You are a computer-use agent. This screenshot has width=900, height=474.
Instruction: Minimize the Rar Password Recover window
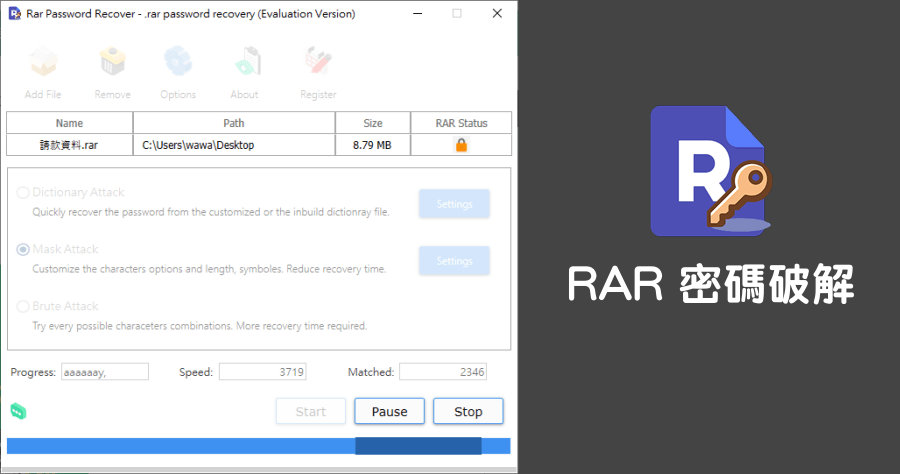418,14
